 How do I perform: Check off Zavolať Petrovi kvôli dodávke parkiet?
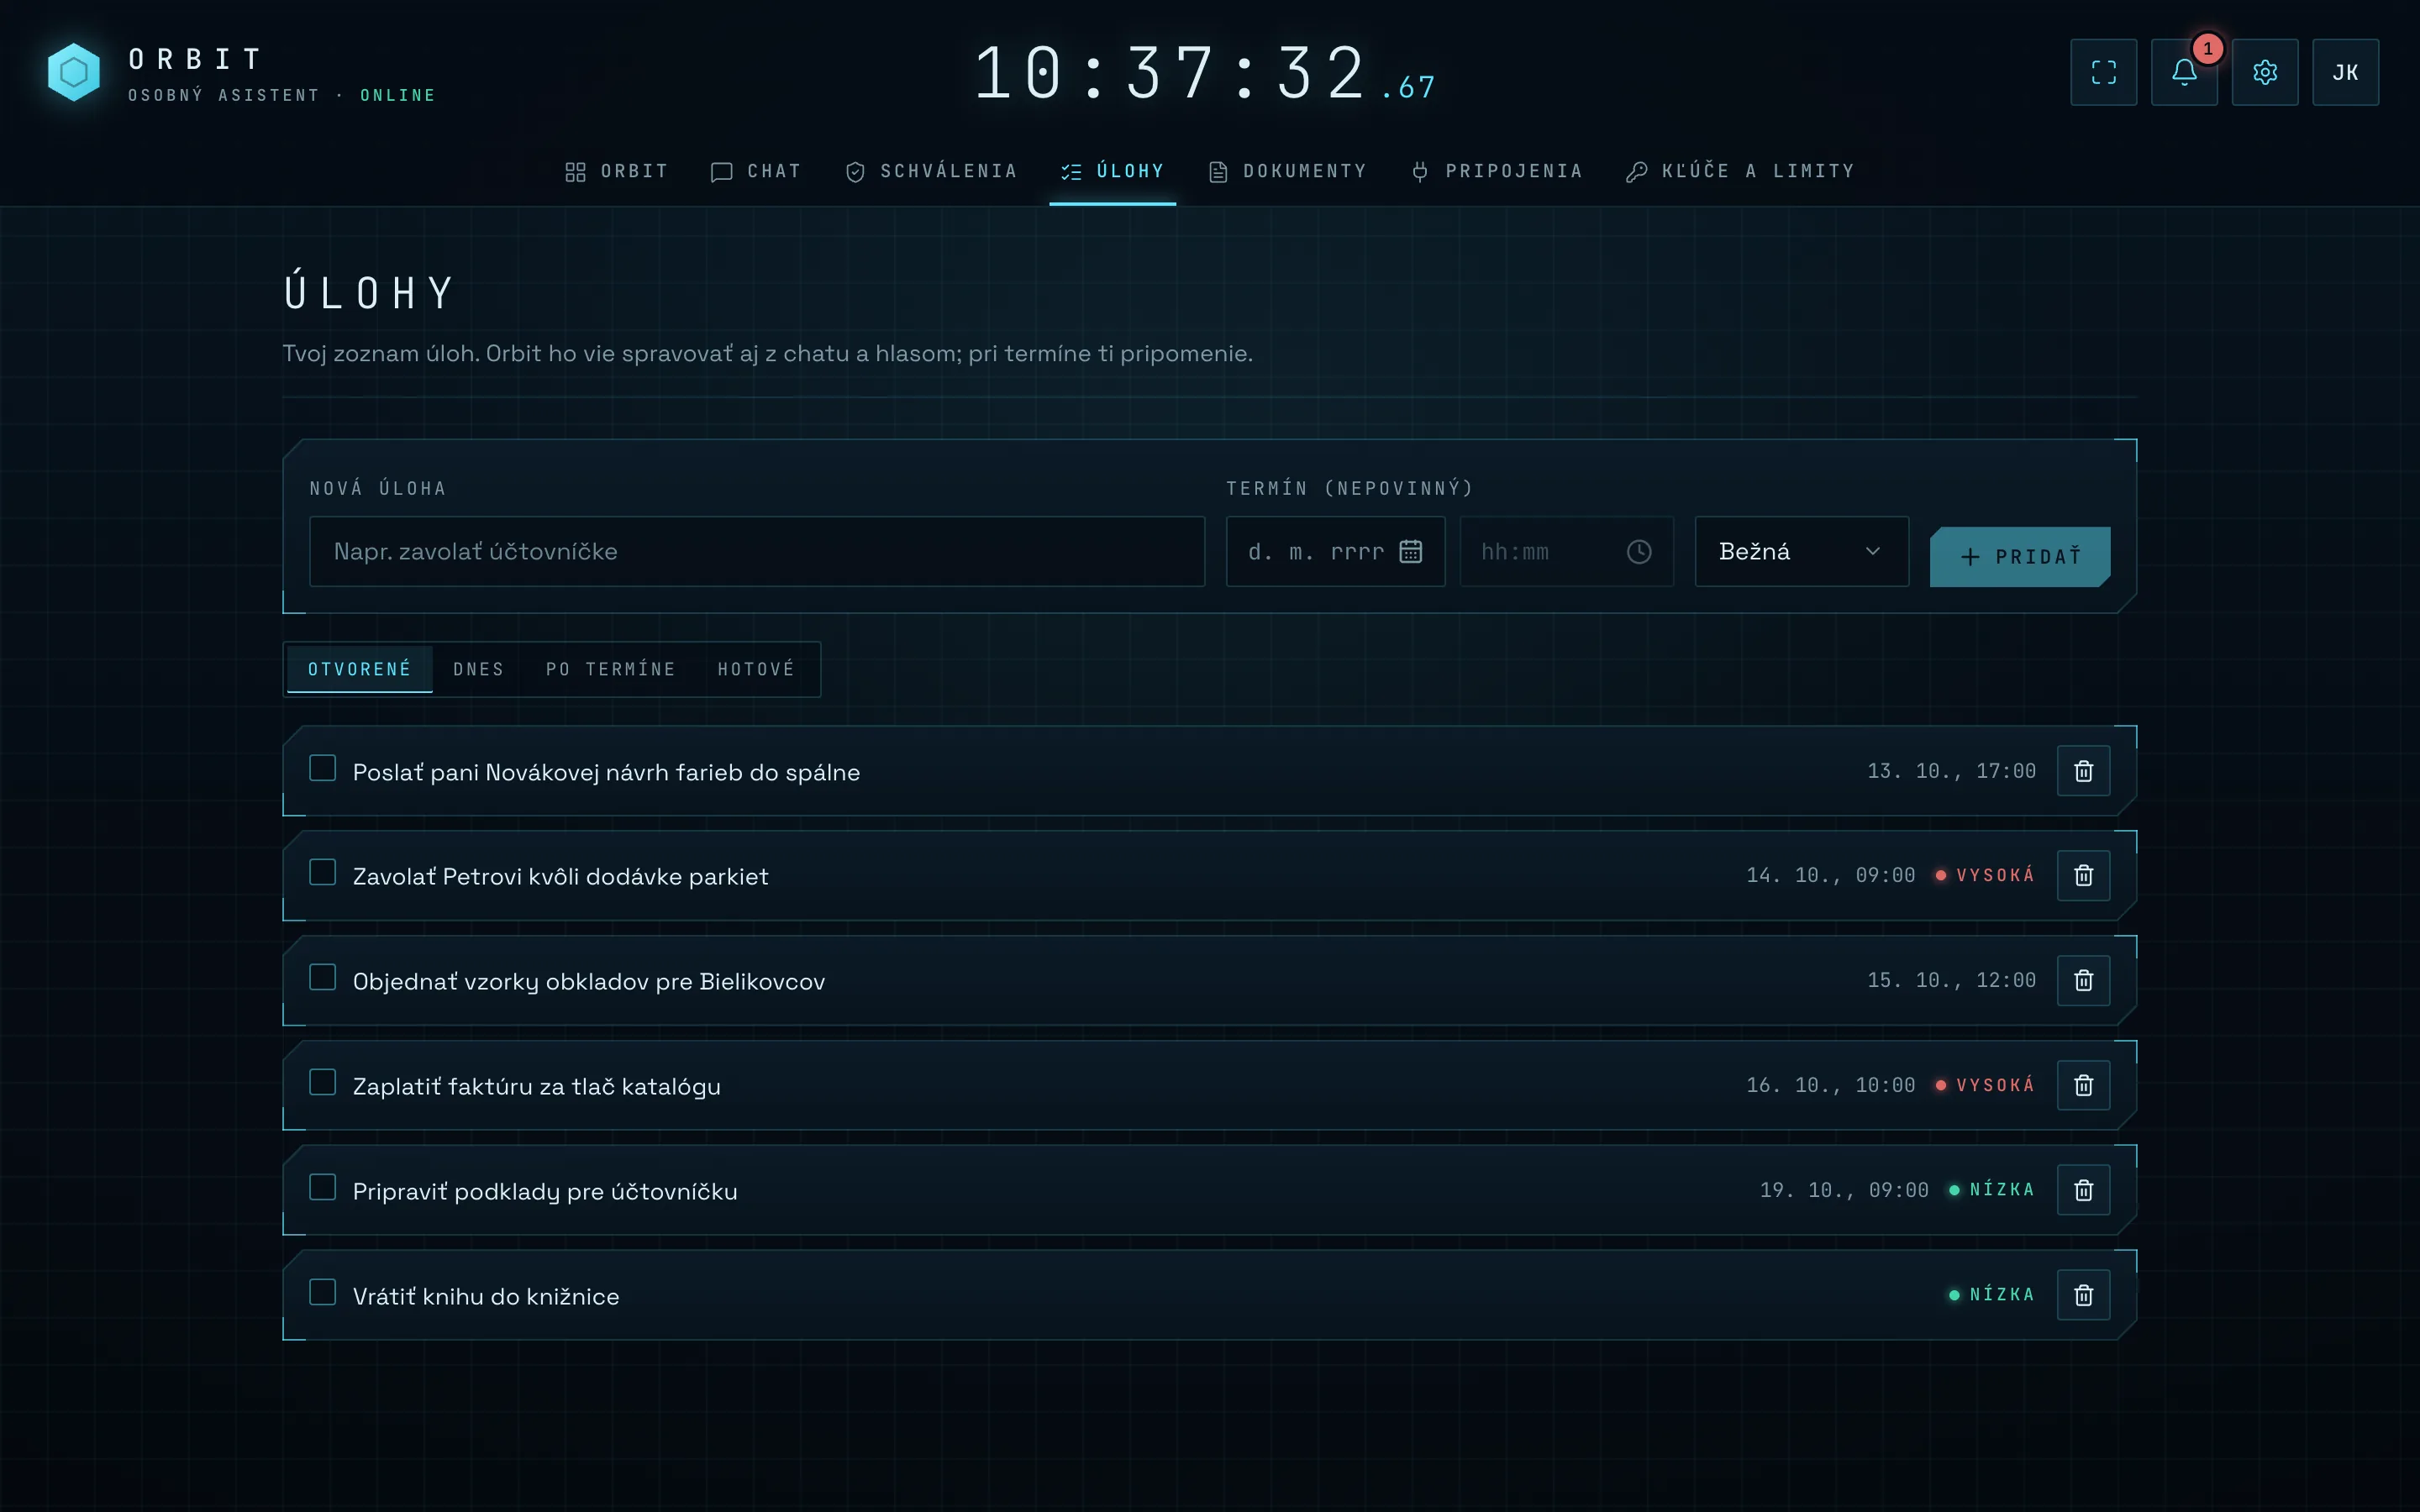[x=322, y=872]
